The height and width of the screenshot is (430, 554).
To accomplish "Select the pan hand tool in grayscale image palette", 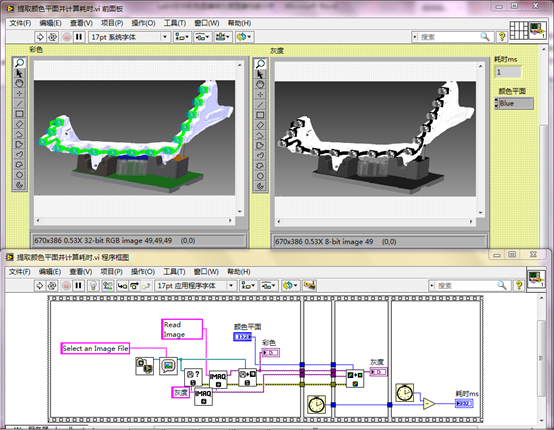I will pos(260,84).
